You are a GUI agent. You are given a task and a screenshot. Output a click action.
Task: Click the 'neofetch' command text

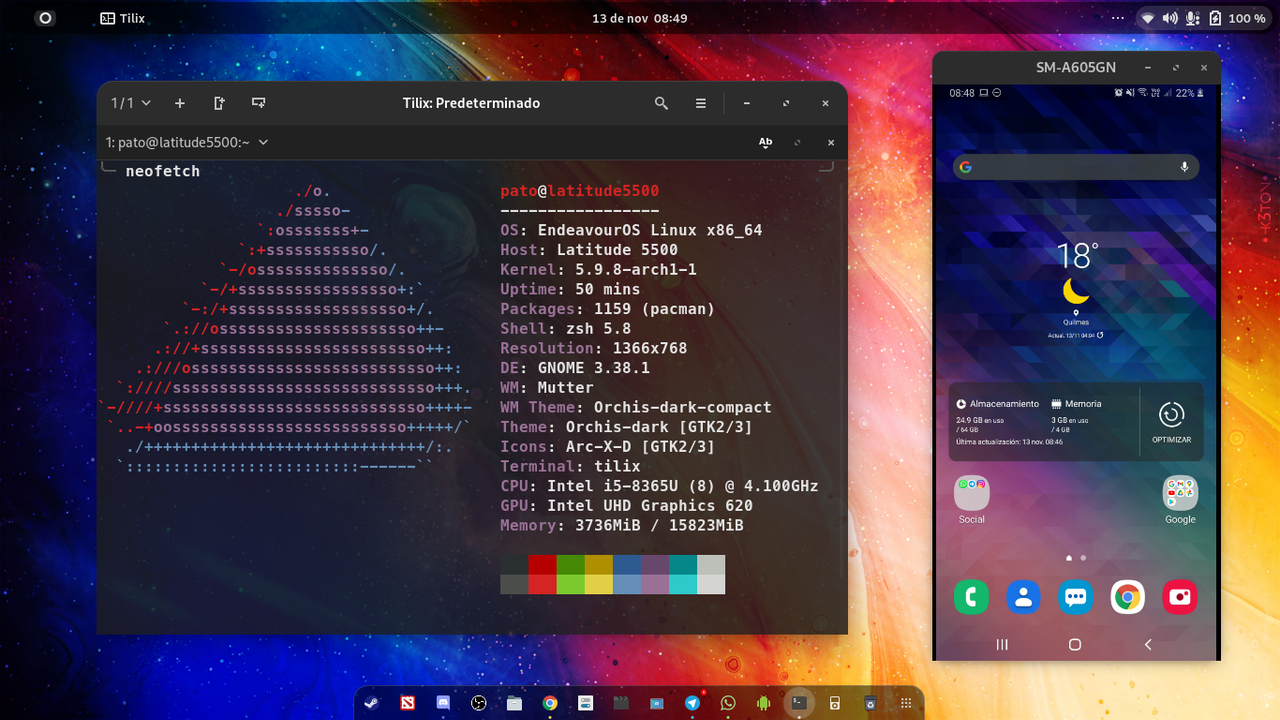[x=163, y=171]
